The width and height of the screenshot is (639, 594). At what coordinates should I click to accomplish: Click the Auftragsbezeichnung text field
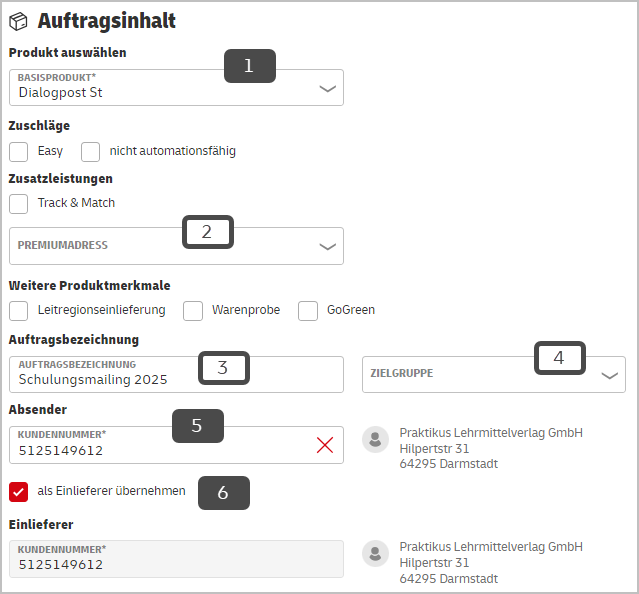(176, 375)
